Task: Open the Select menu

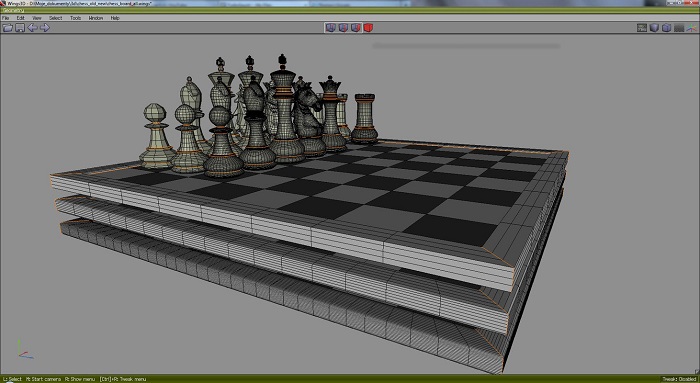Action: coord(55,18)
